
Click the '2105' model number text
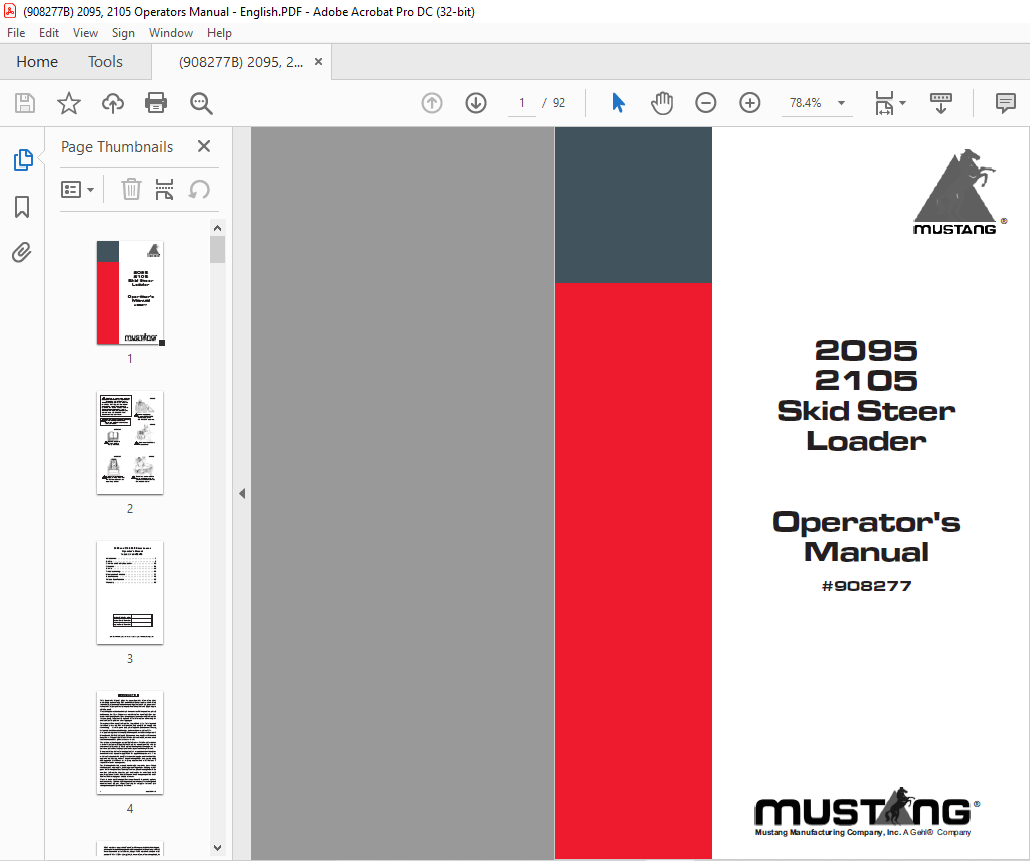866,381
